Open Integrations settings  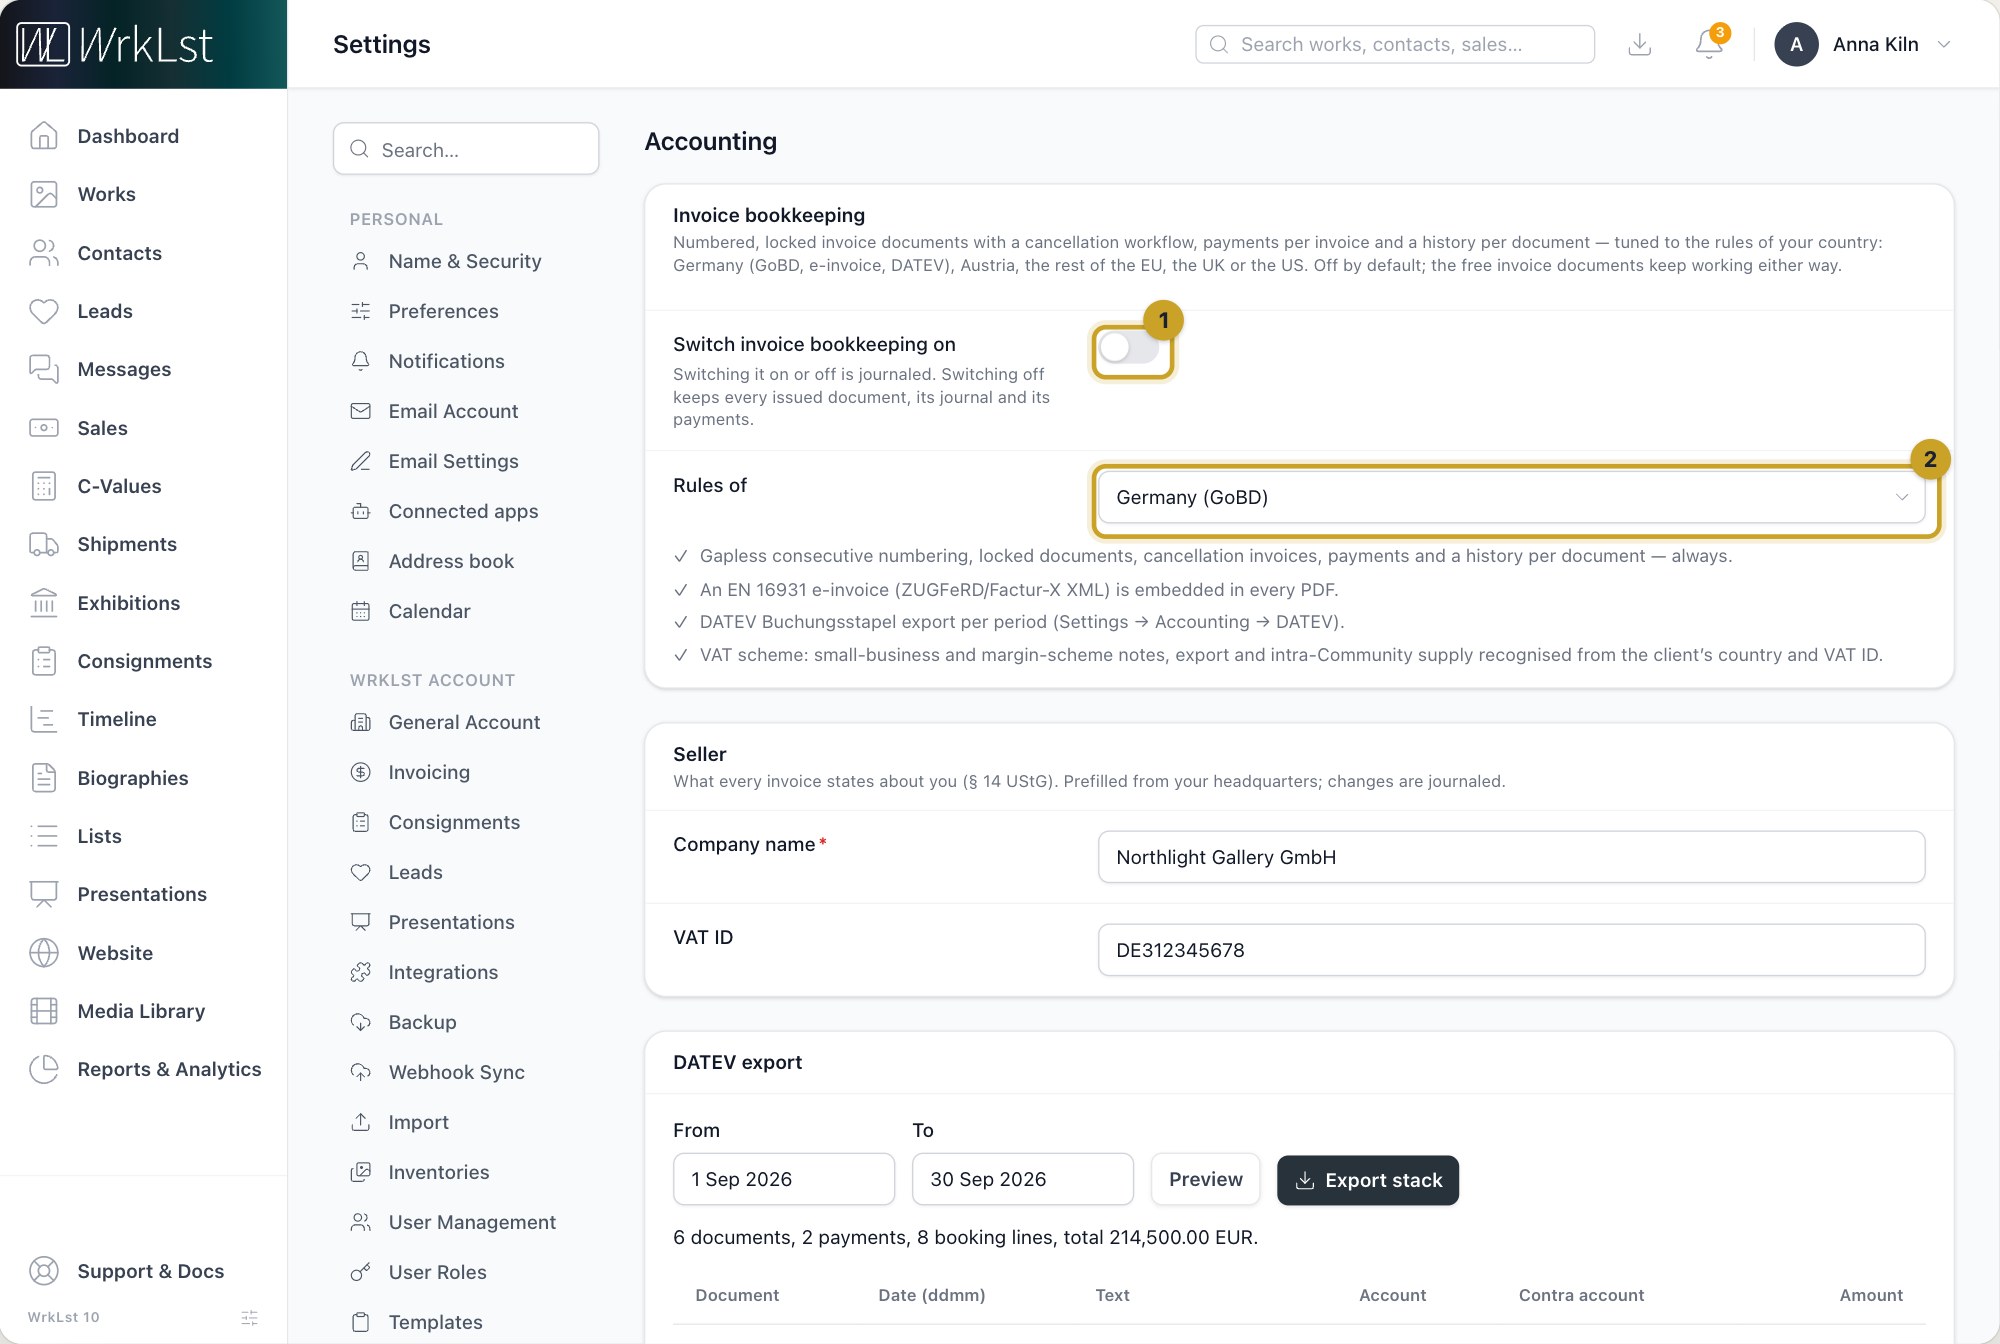(443, 972)
